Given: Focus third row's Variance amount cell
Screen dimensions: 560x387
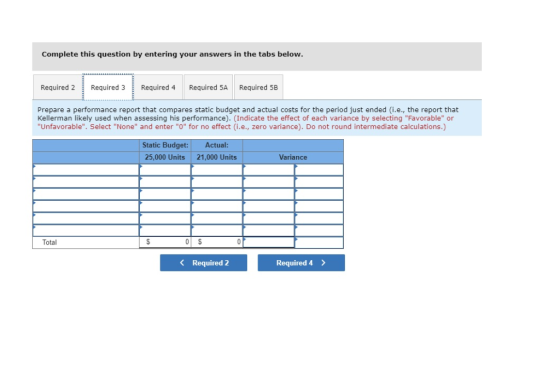Looking at the screenshot, I should point(269,194).
